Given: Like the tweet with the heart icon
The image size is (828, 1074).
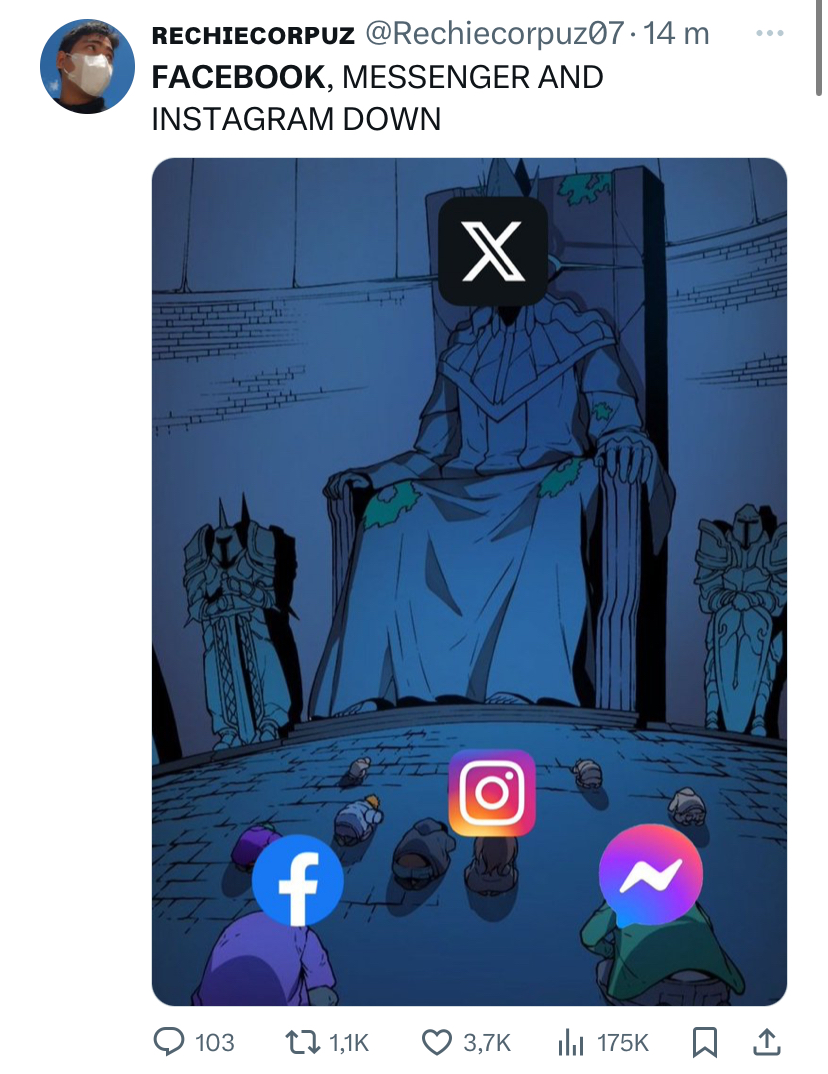Looking at the screenshot, I should click(x=436, y=1042).
